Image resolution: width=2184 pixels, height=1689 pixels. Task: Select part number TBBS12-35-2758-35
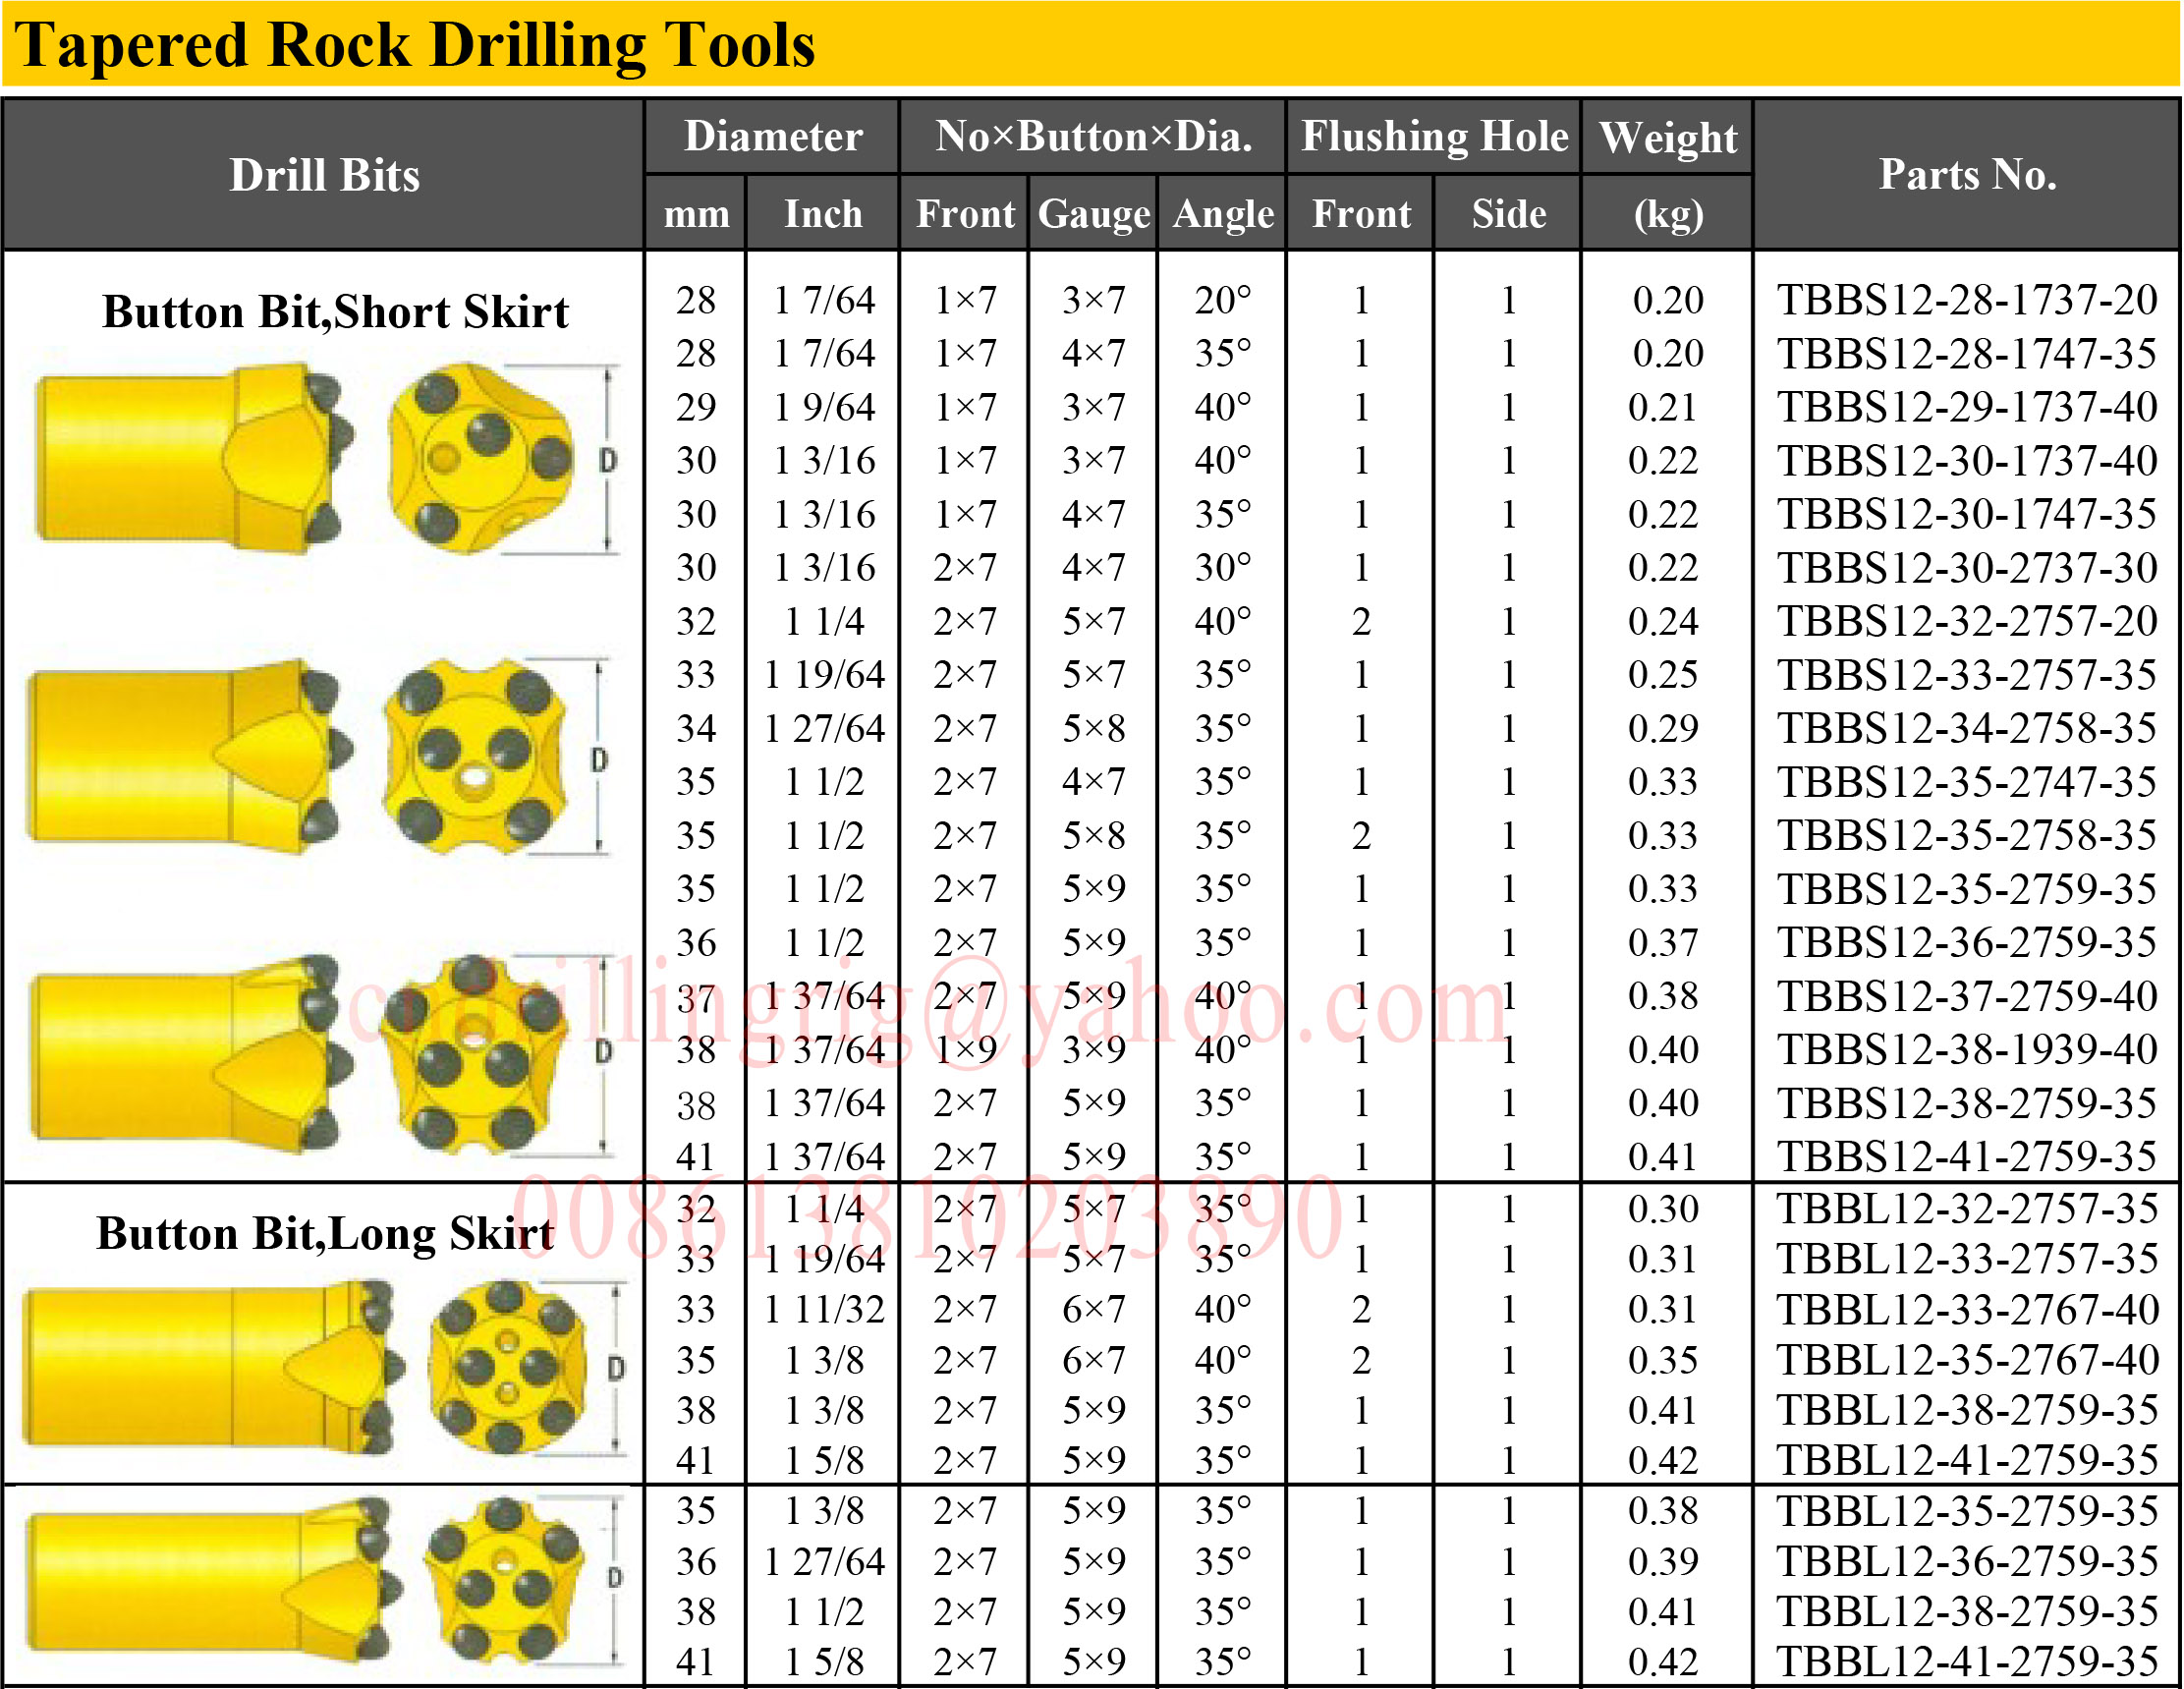pos(1966,835)
